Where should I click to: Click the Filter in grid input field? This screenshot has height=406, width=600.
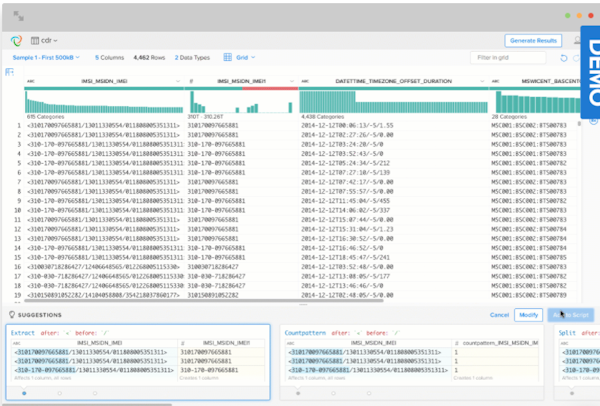click(x=510, y=58)
